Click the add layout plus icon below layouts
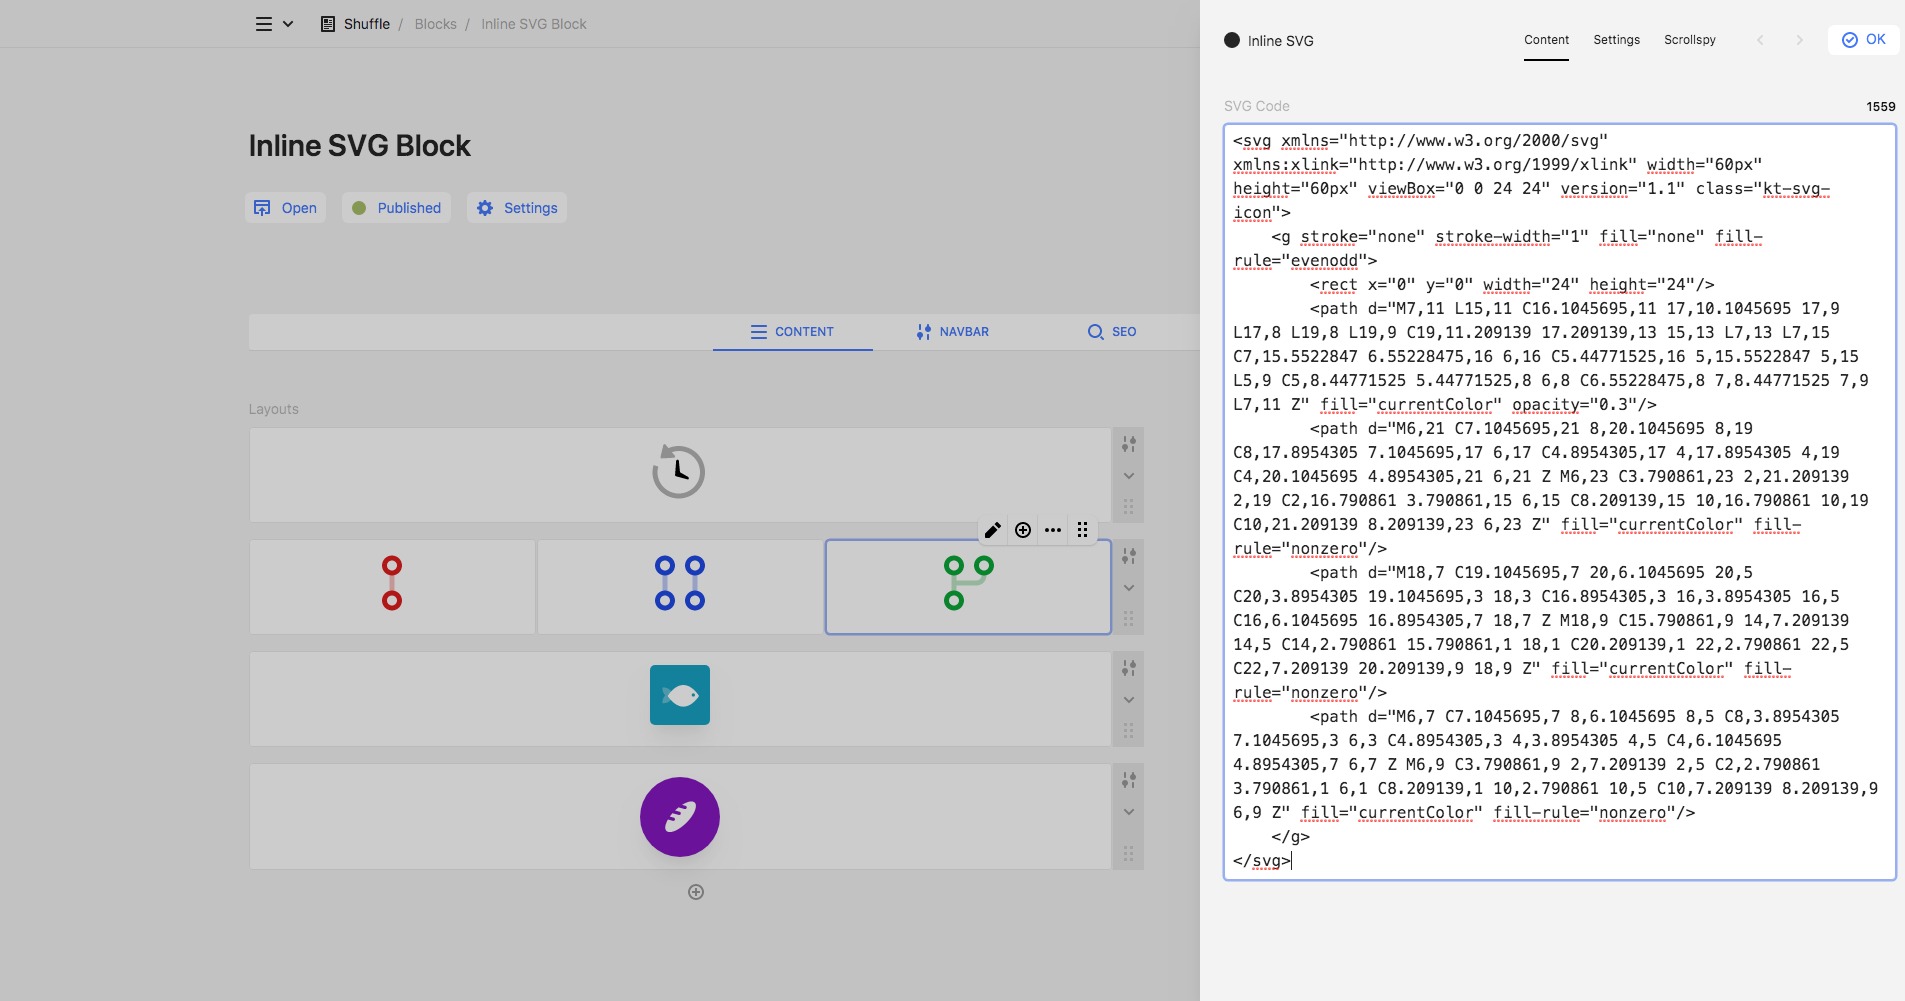Screen dimensions: 1905x1001 [696, 892]
